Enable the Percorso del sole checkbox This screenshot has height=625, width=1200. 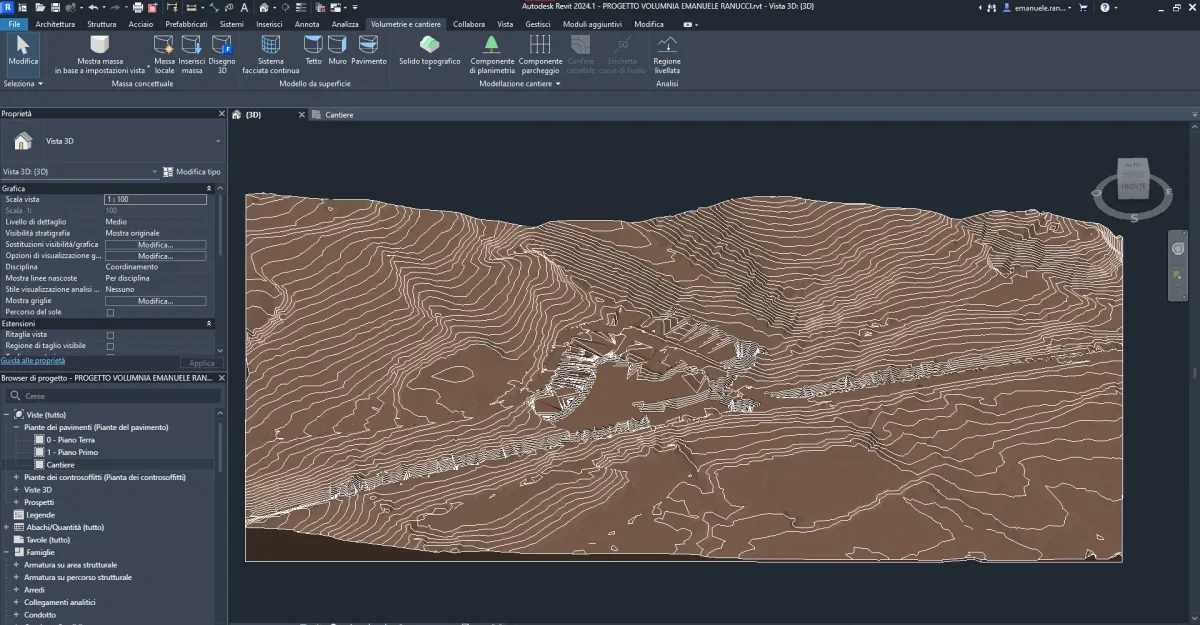[112, 311]
